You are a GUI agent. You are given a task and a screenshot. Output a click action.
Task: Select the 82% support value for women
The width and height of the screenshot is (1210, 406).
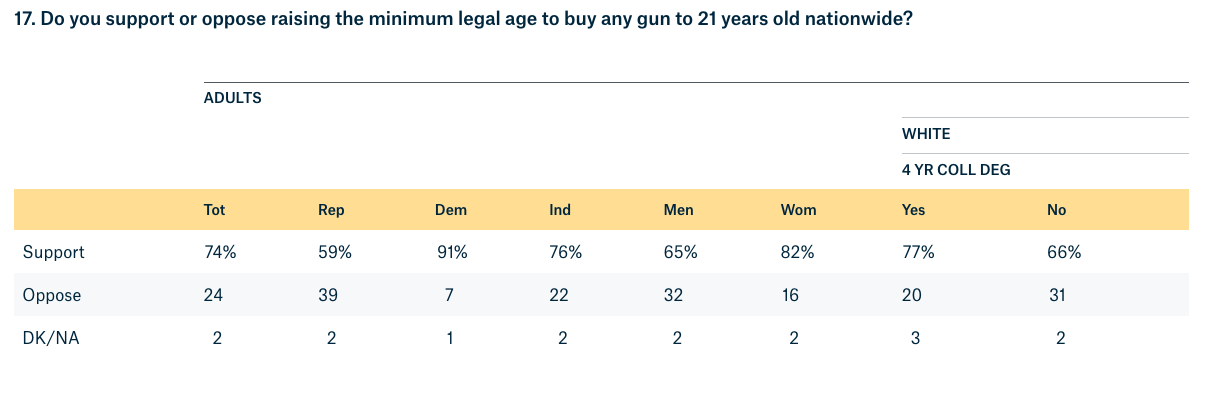click(x=799, y=253)
